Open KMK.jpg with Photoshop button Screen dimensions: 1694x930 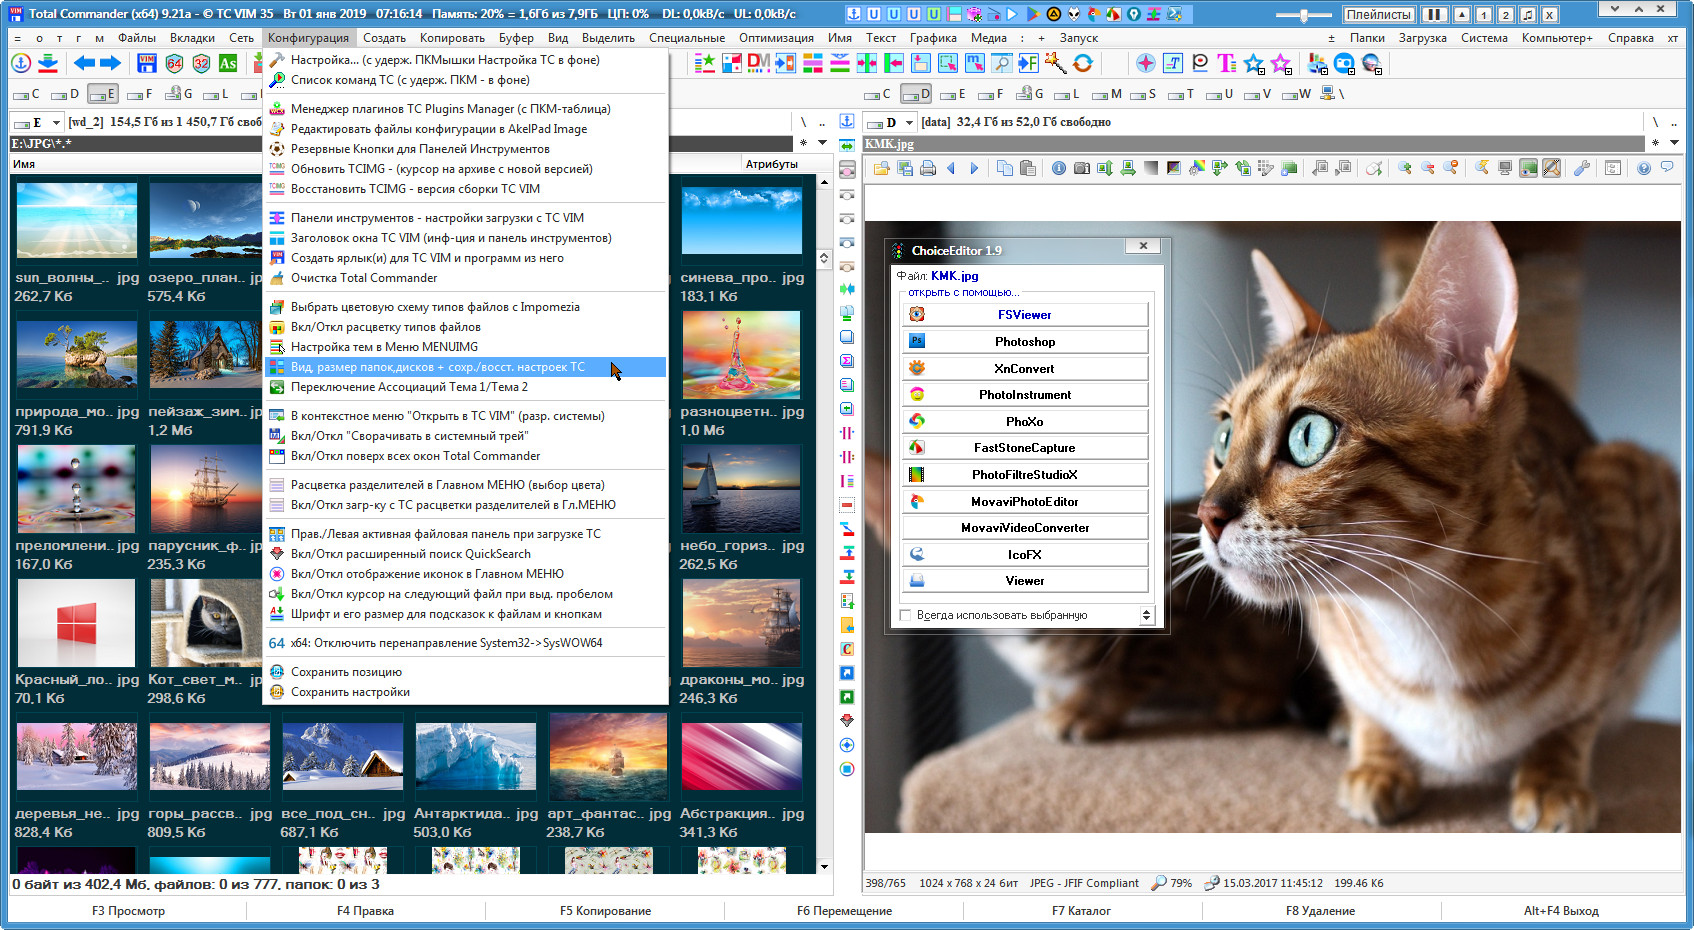(1024, 342)
